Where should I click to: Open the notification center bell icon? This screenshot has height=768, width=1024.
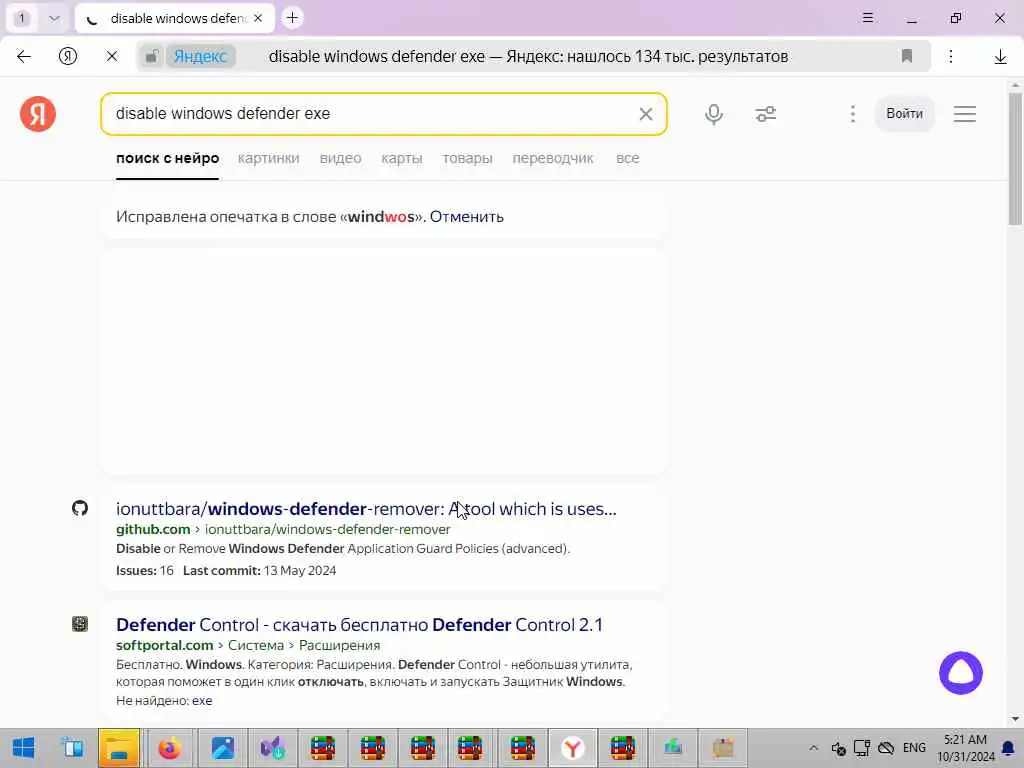(x=1008, y=748)
